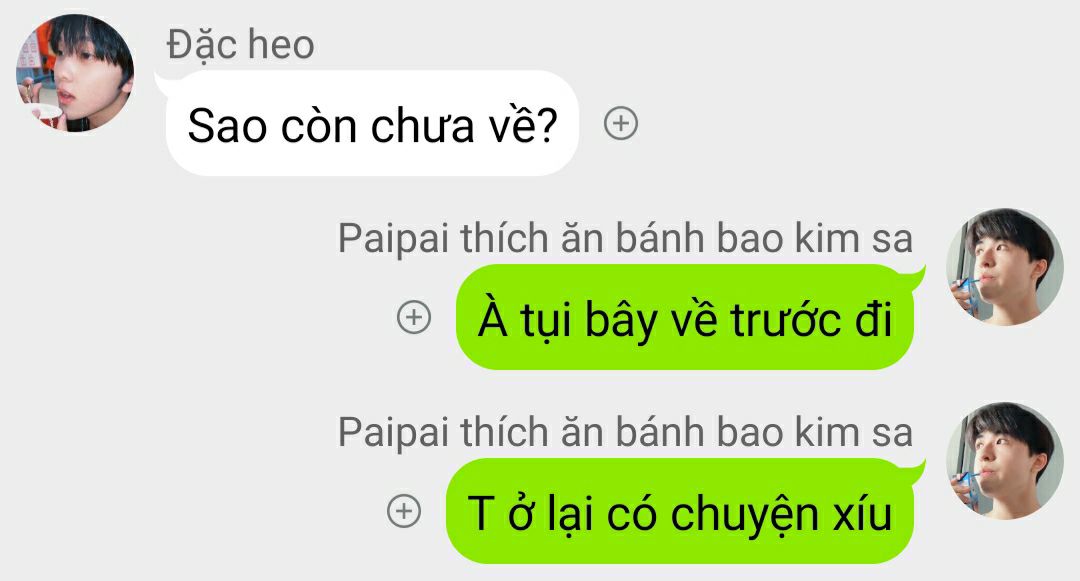
Task: Open Paipai's avatar beside "T ở lại có chuyện xíu"
Action: click(1005, 461)
